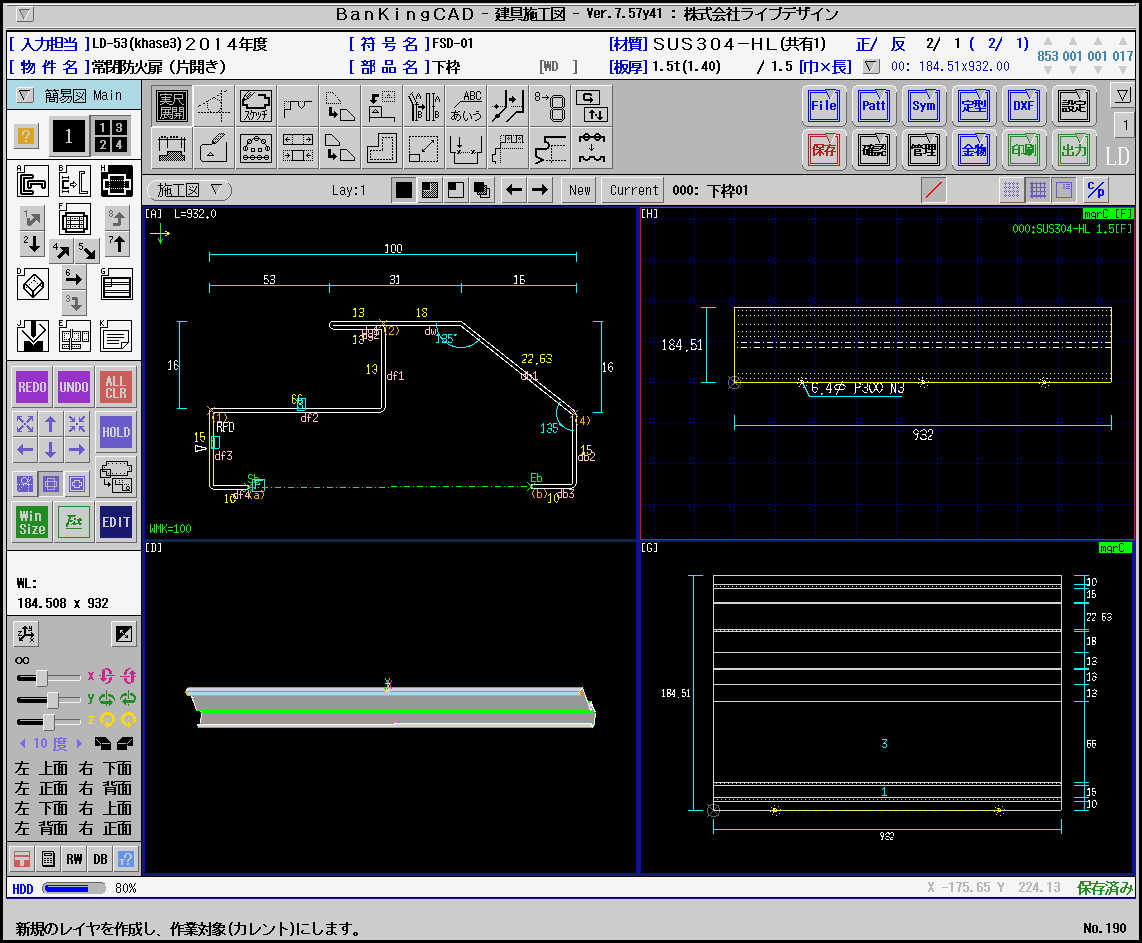The width and height of the screenshot is (1142, 943).
Task: Select the ABC あいう text tool
Action: click(465, 106)
